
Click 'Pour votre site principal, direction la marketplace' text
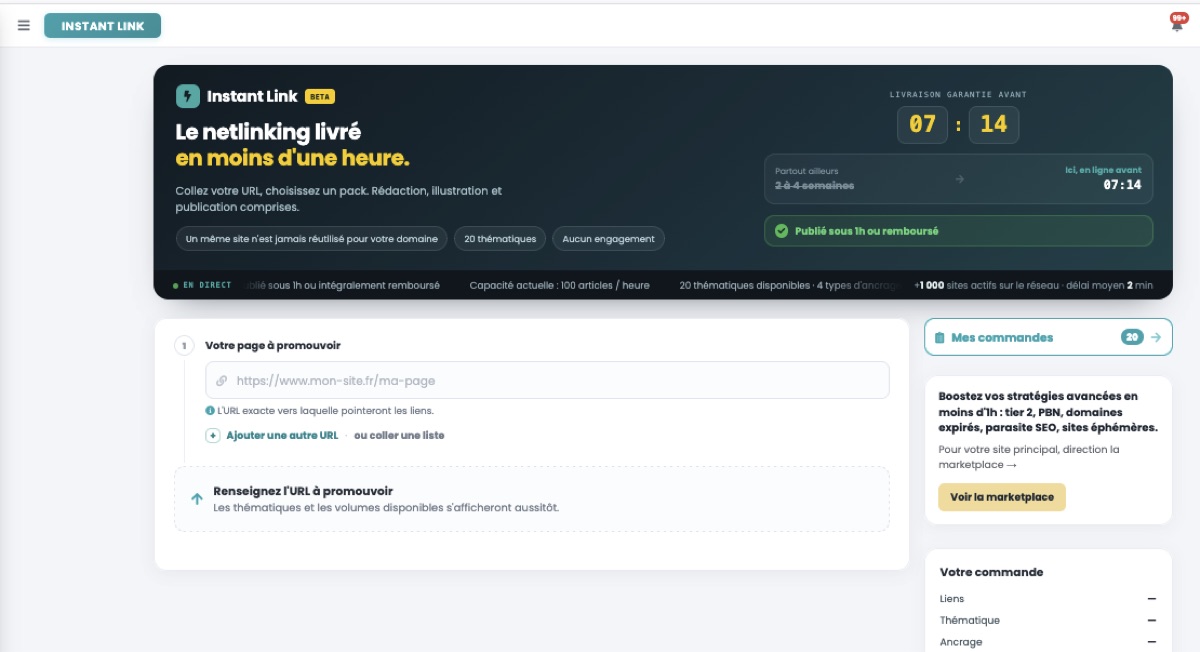(x=1029, y=457)
